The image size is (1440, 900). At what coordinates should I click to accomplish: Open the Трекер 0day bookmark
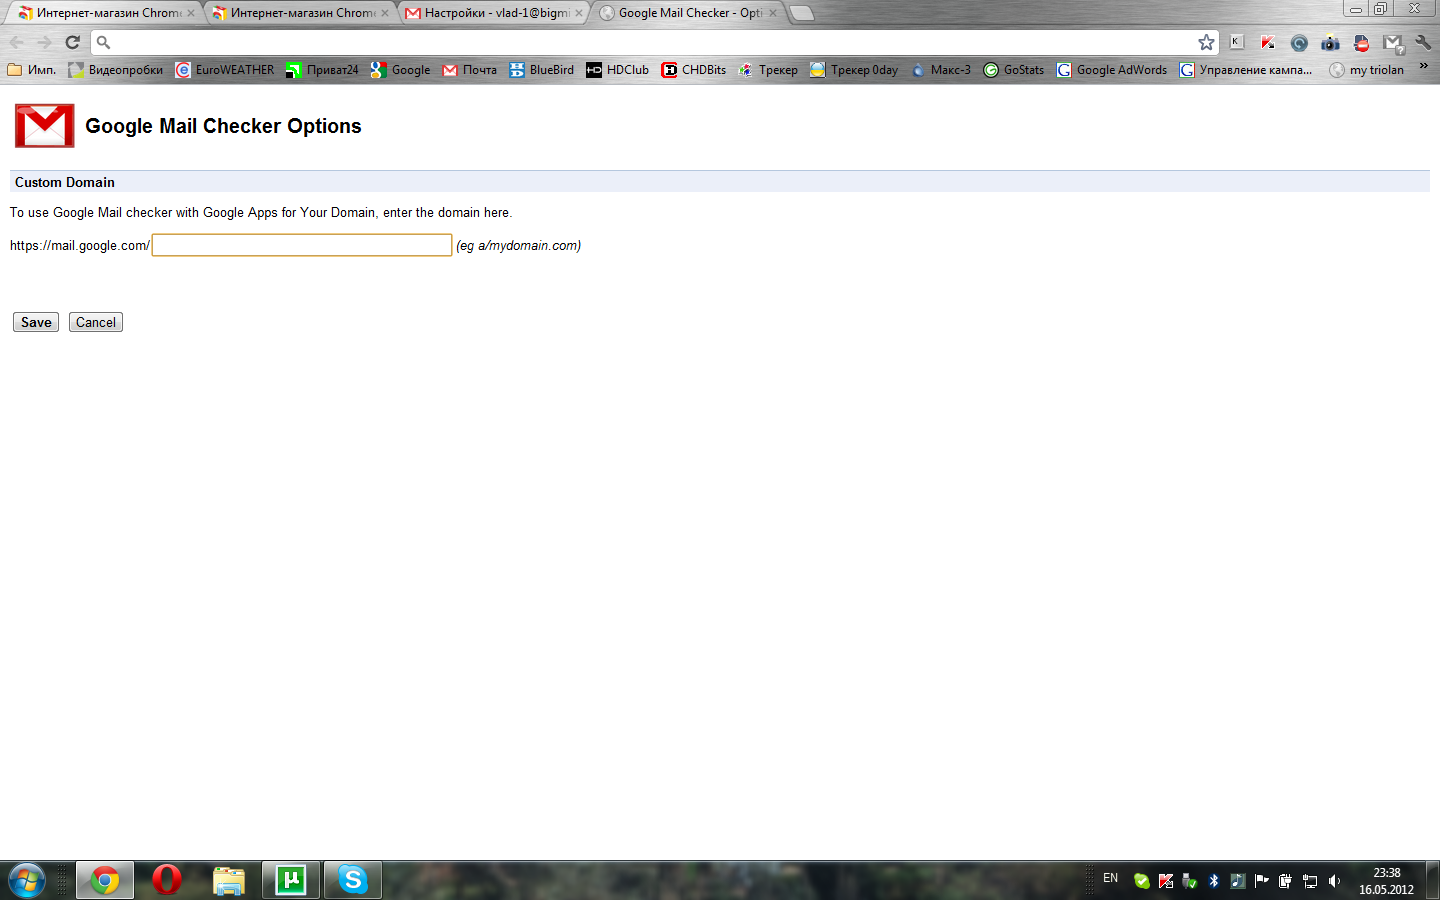(854, 70)
